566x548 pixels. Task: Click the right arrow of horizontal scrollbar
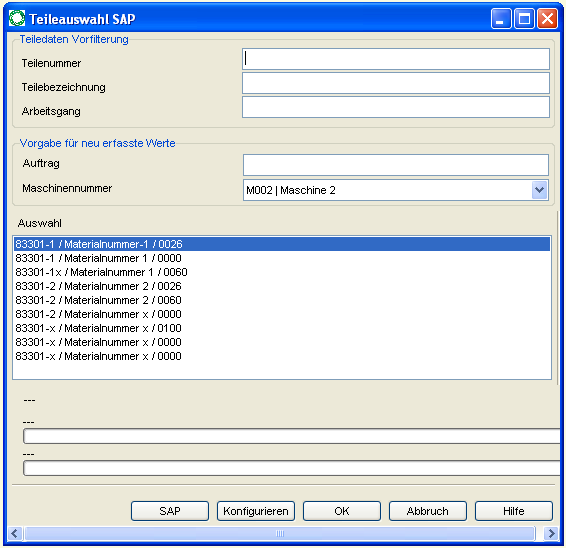tap(551, 533)
